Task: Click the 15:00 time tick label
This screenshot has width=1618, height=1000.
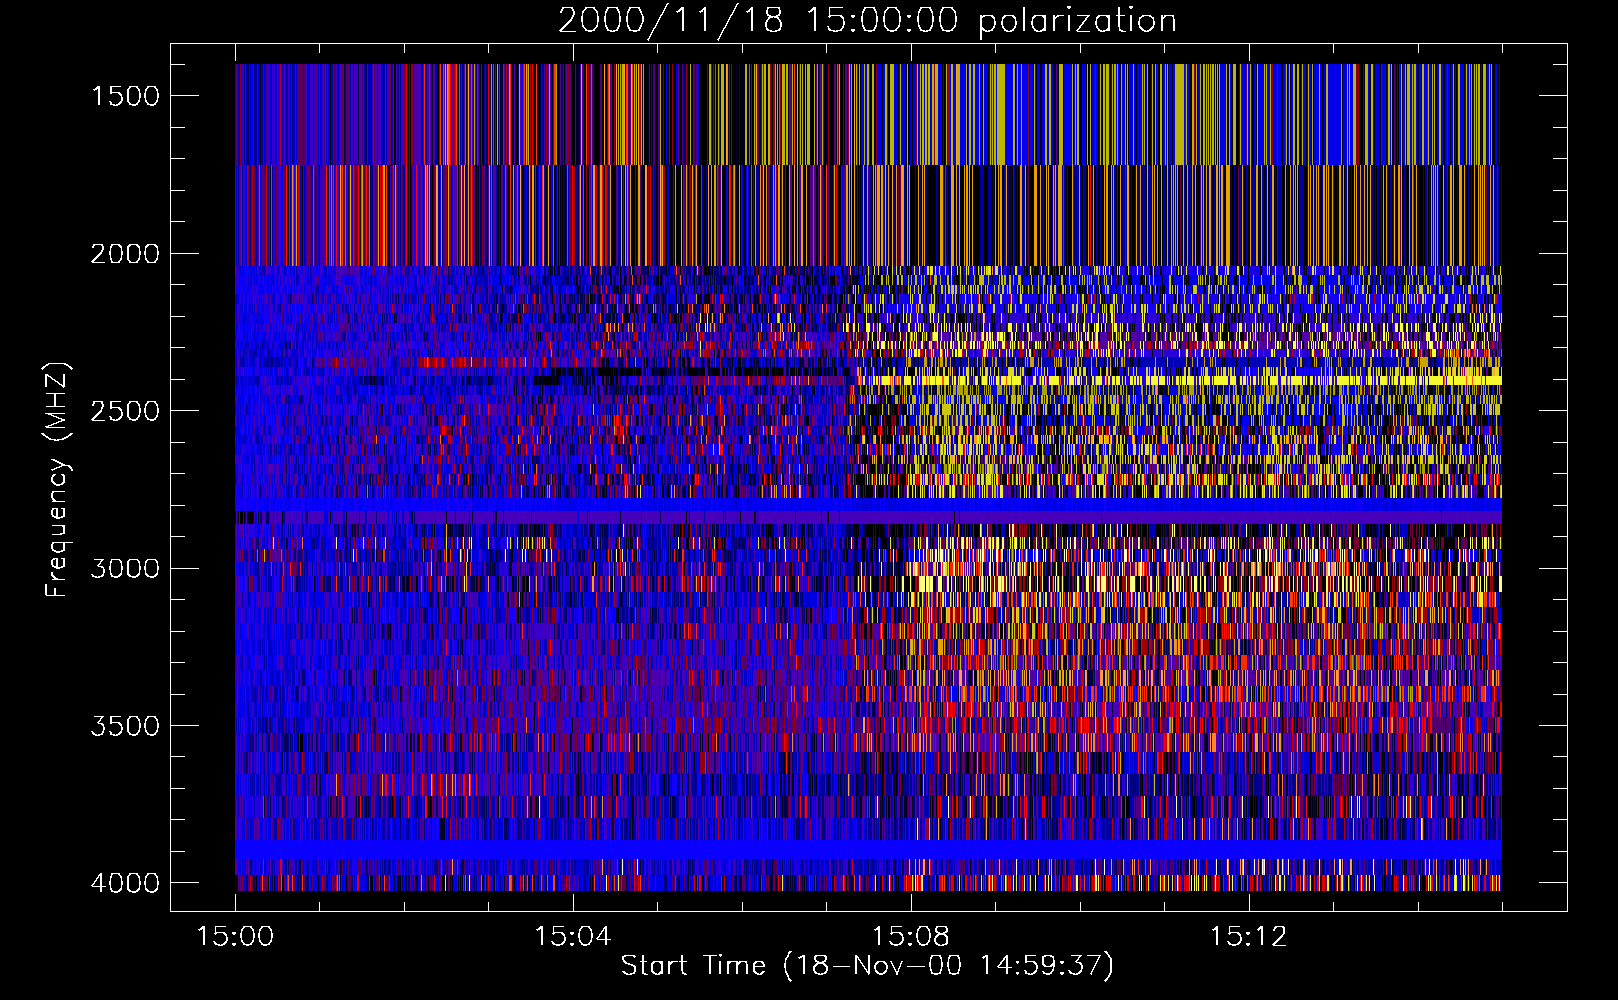Action: (235, 937)
